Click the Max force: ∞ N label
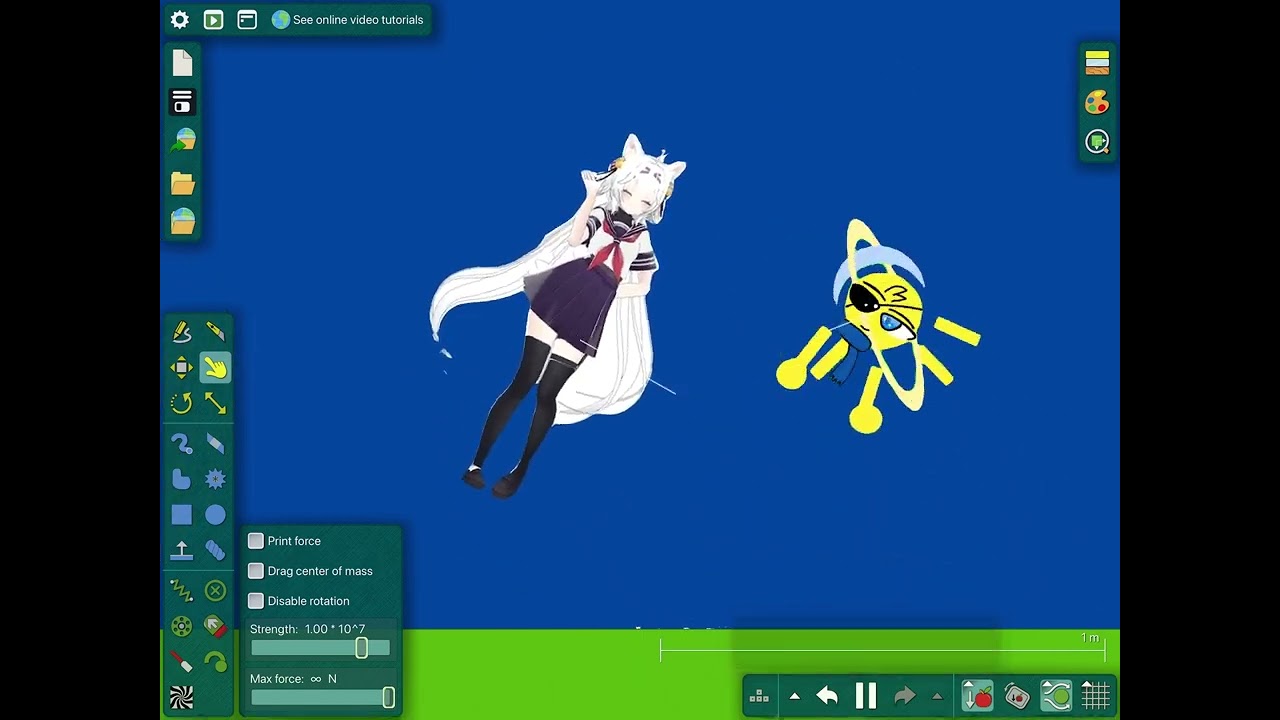Image resolution: width=1280 pixels, height=720 pixels. tap(293, 679)
